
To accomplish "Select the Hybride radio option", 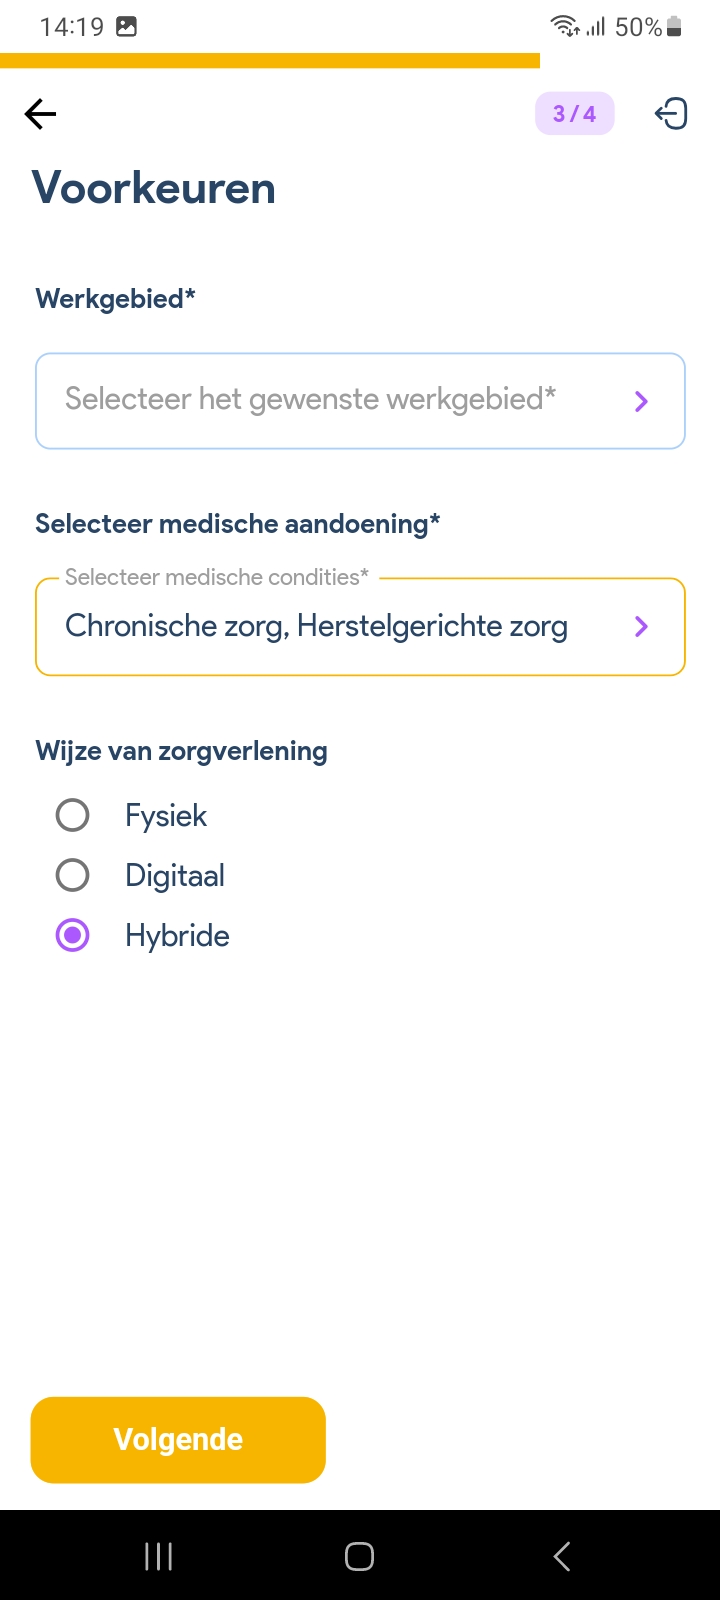I will 72,935.
